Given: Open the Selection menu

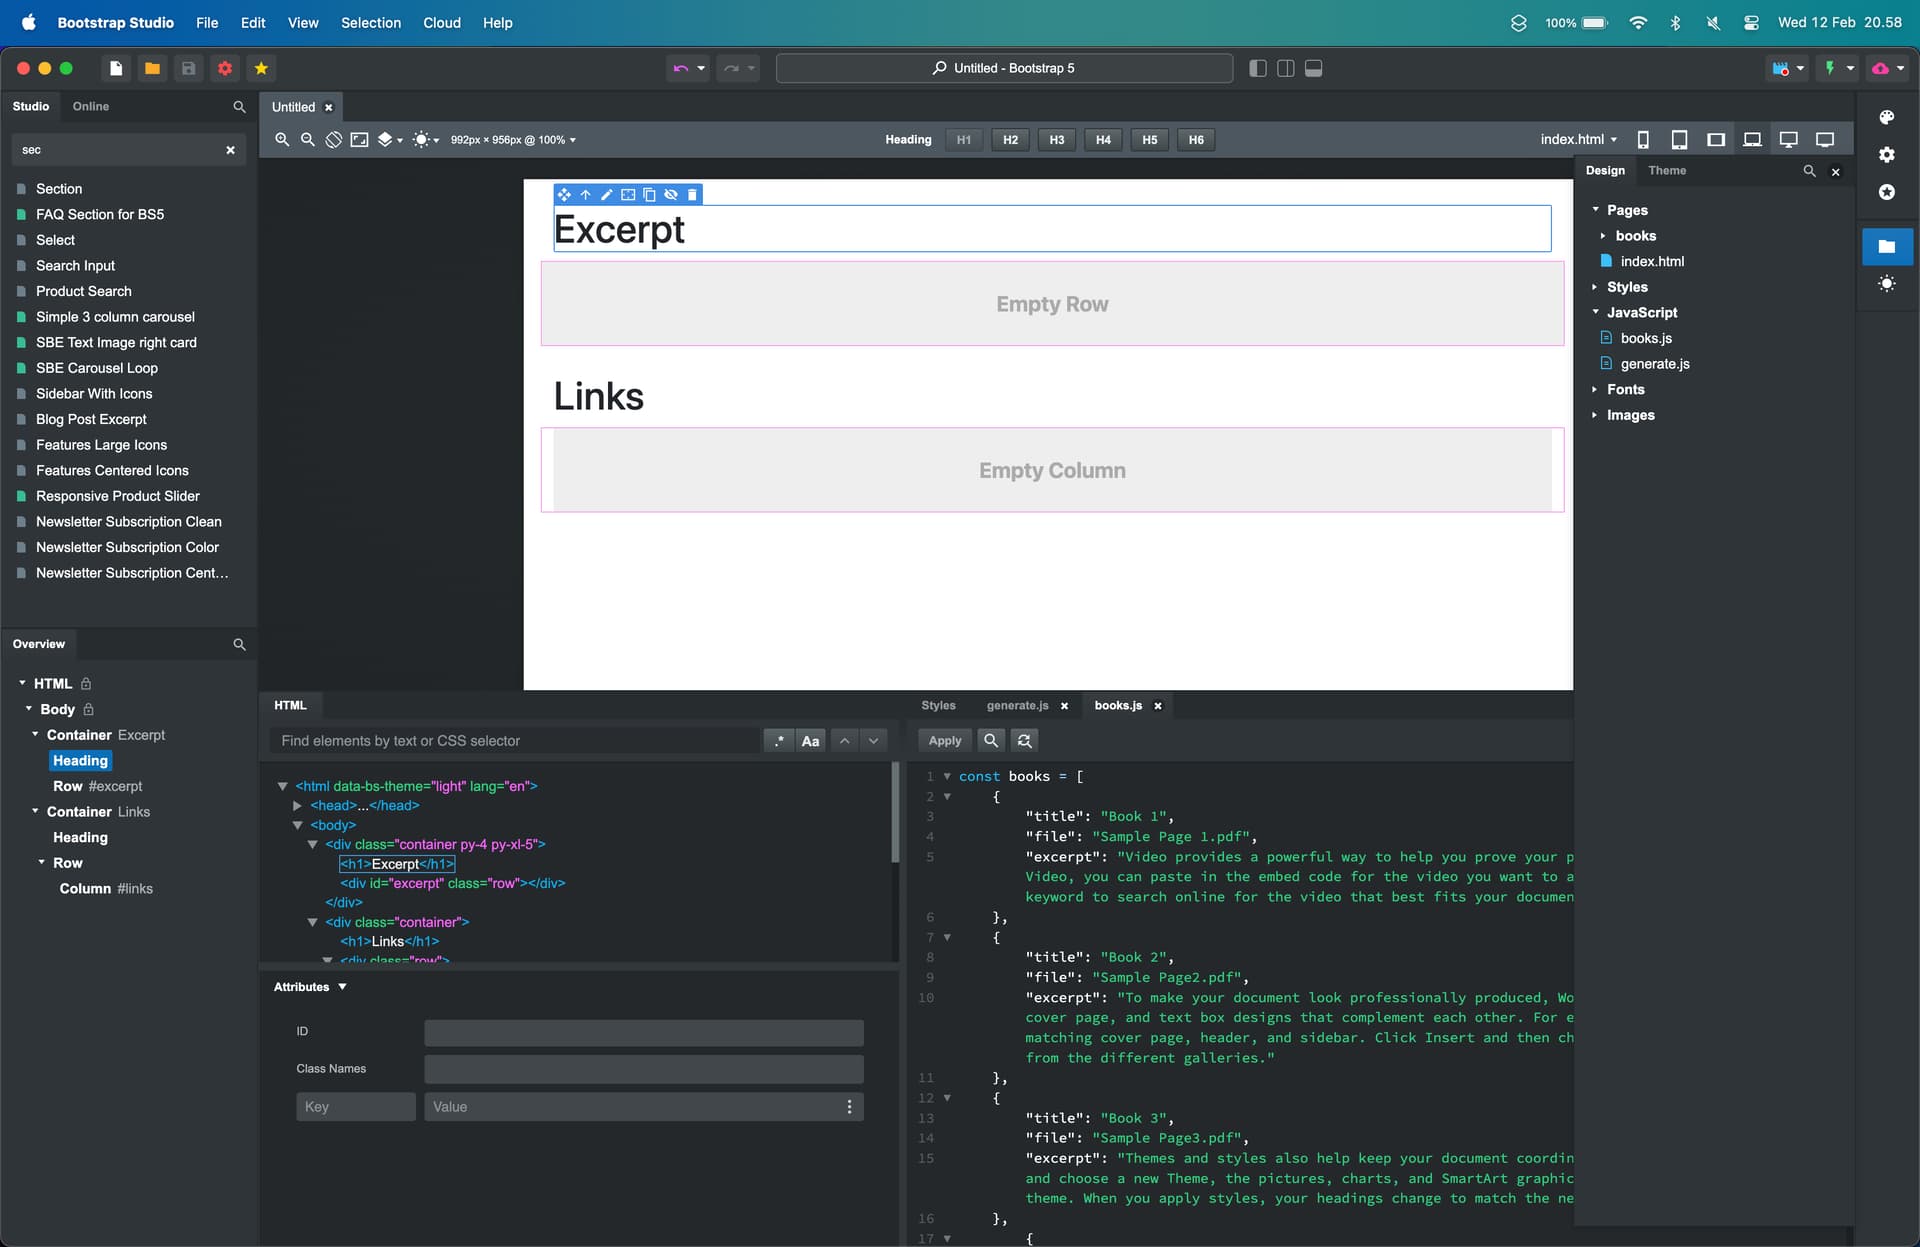Looking at the screenshot, I should [x=371, y=22].
